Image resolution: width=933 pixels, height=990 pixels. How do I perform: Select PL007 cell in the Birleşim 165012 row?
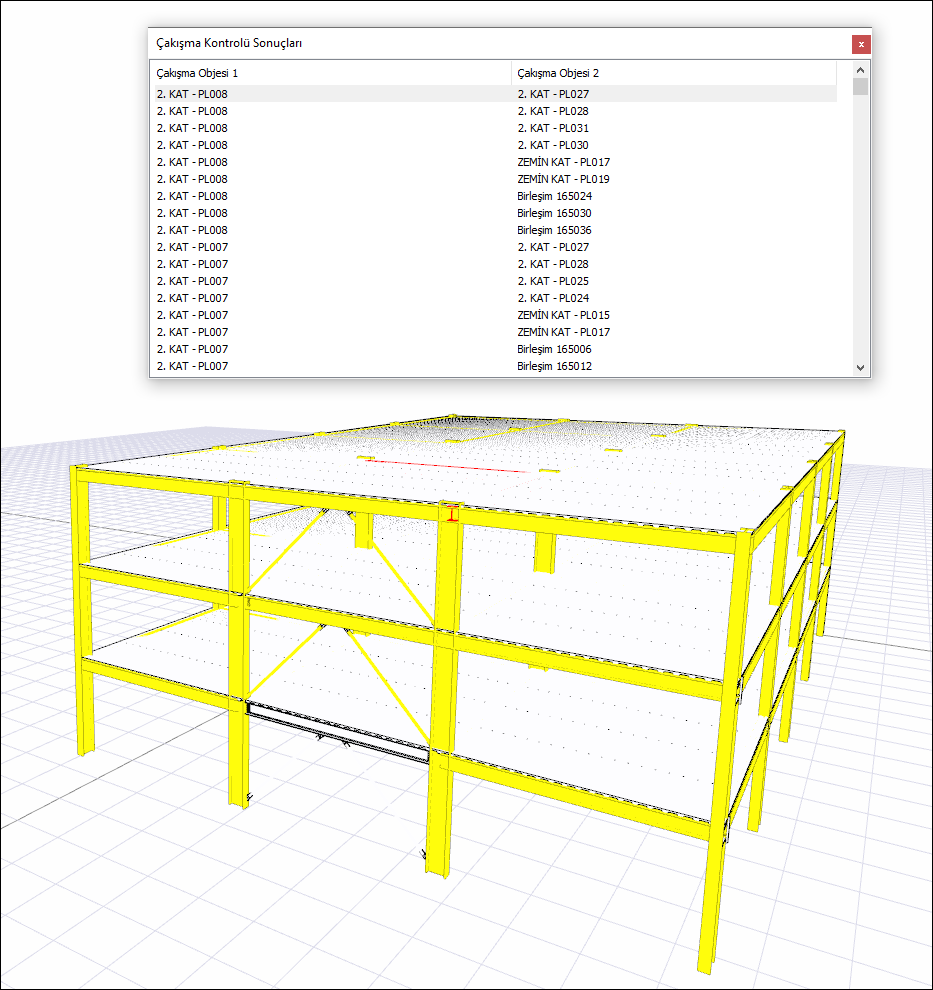click(x=192, y=367)
